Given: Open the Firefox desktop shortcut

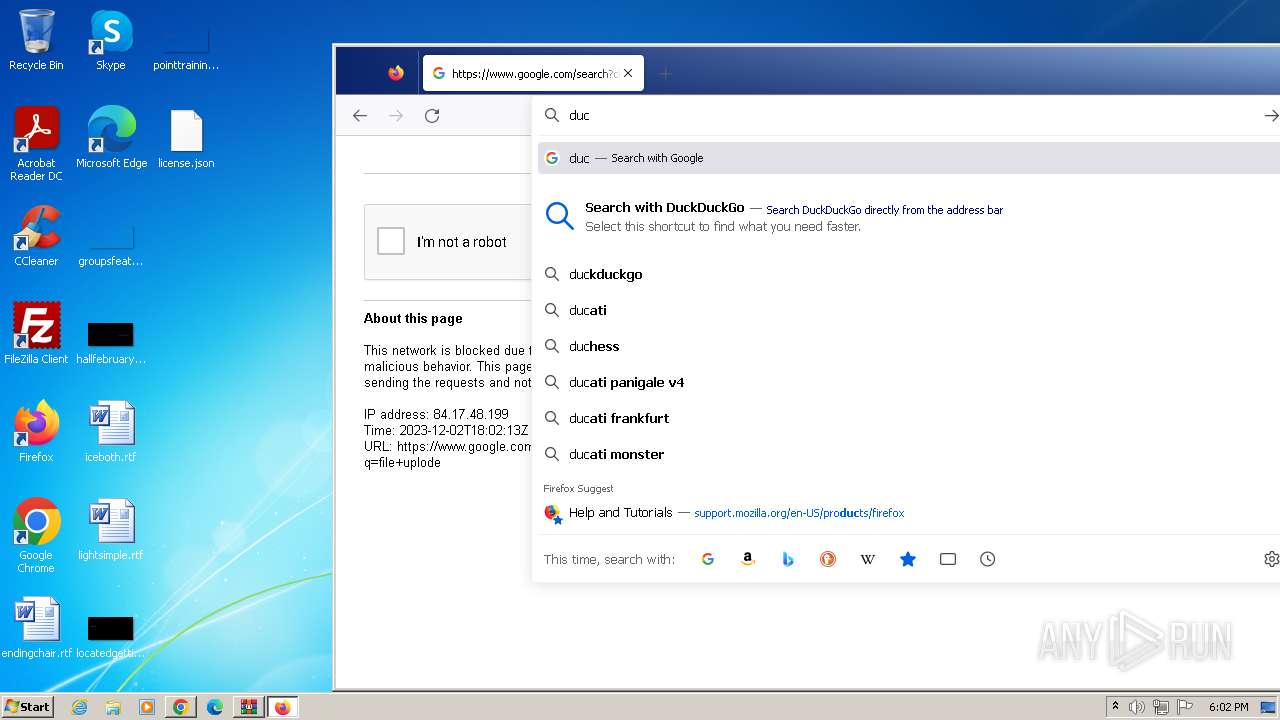Looking at the screenshot, I should tap(36, 432).
